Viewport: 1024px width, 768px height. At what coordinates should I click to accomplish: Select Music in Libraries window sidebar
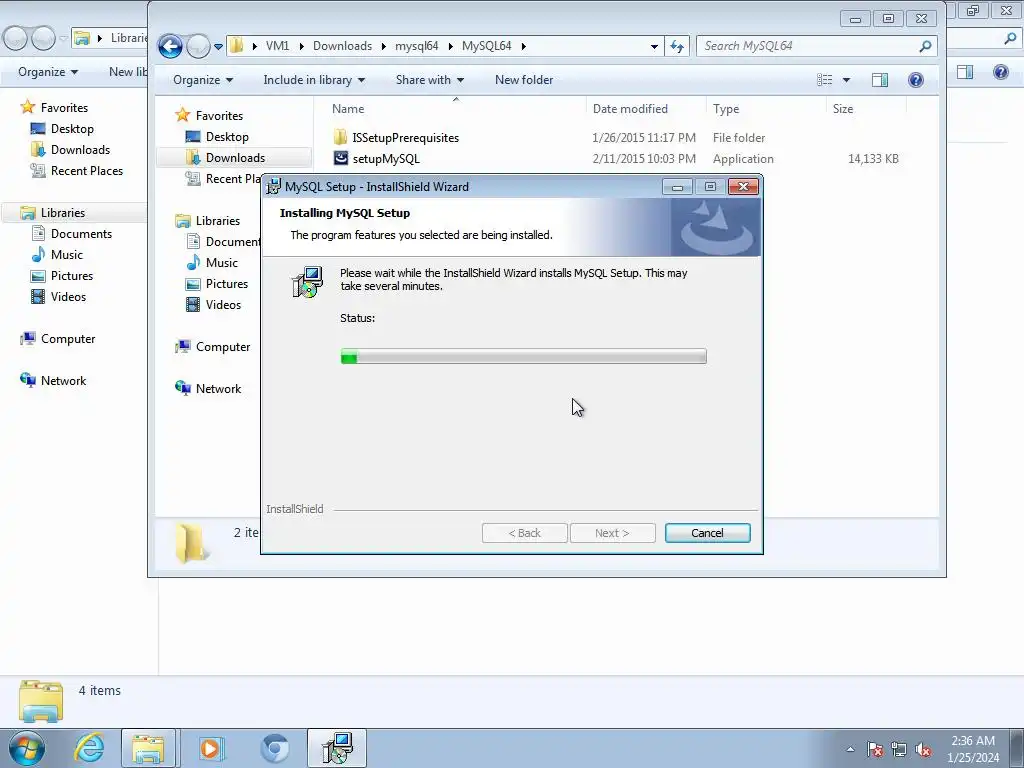coord(67,255)
